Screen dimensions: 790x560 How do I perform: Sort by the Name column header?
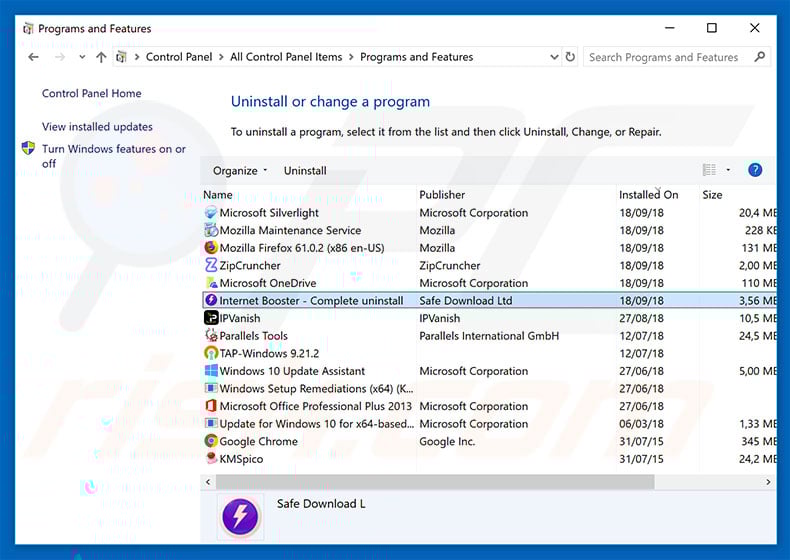pyautogui.click(x=218, y=195)
